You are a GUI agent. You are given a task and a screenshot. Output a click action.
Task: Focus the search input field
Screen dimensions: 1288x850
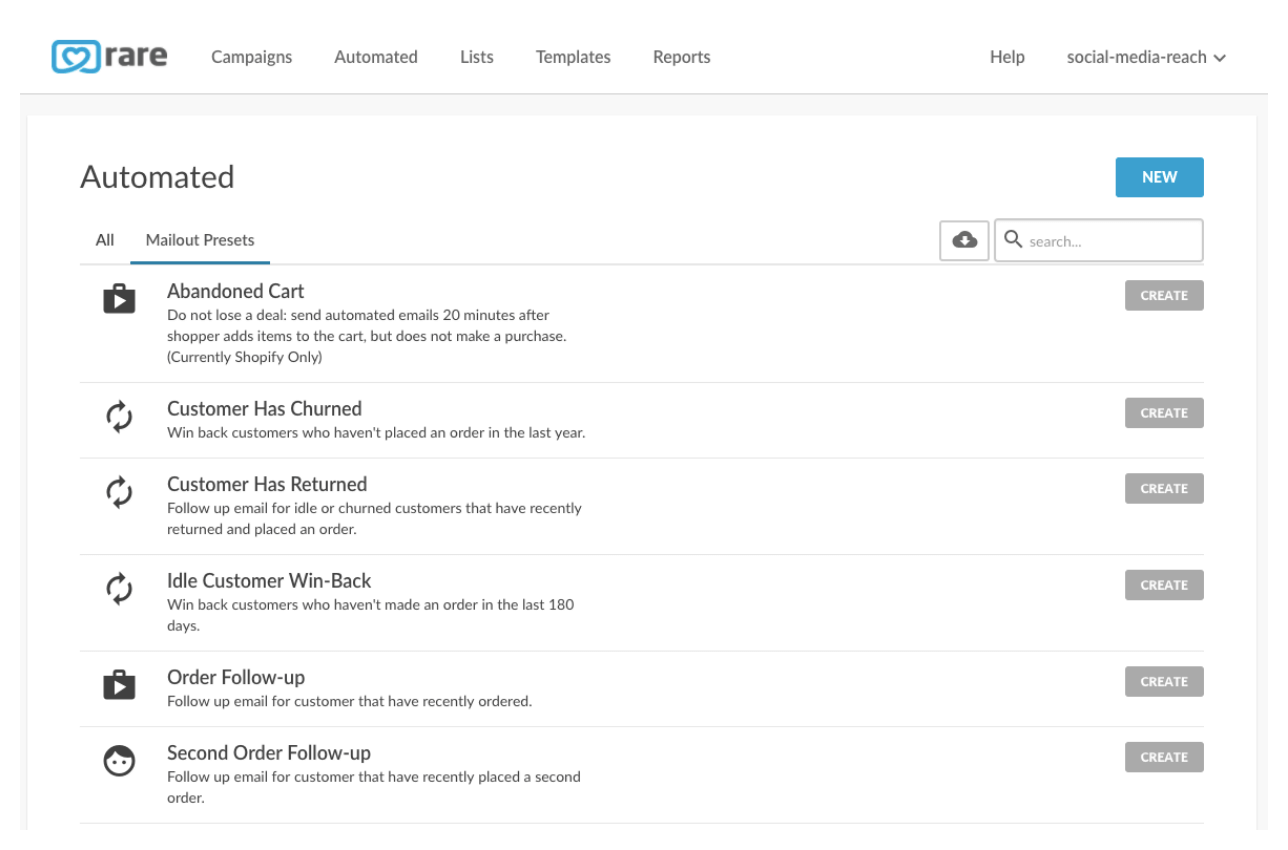point(1099,241)
